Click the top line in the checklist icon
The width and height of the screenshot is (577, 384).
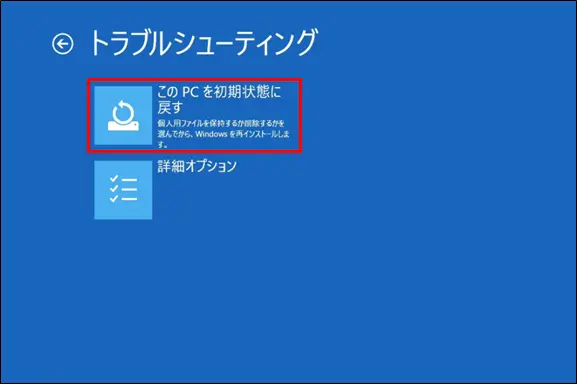click(129, 180)
